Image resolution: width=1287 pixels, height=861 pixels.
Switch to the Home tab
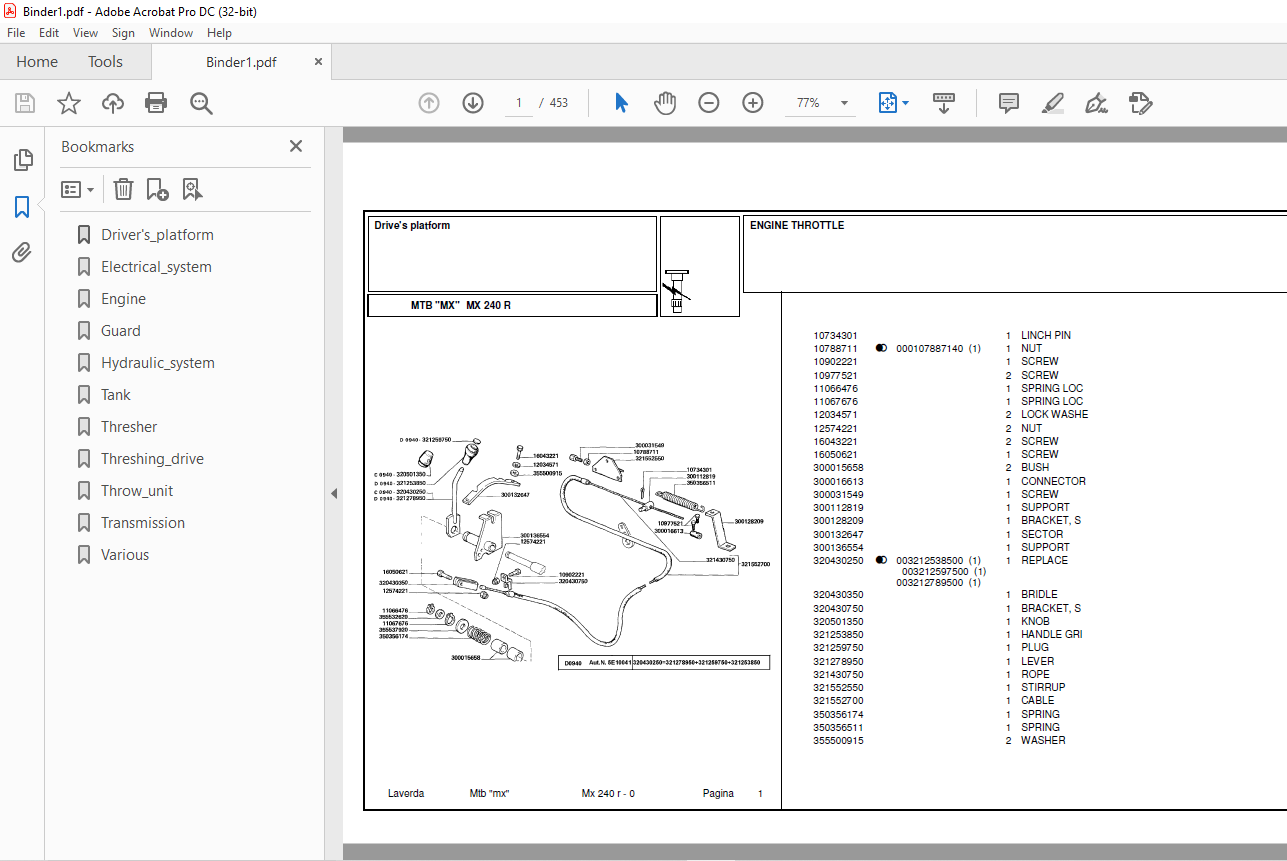[x=37, y=62]
